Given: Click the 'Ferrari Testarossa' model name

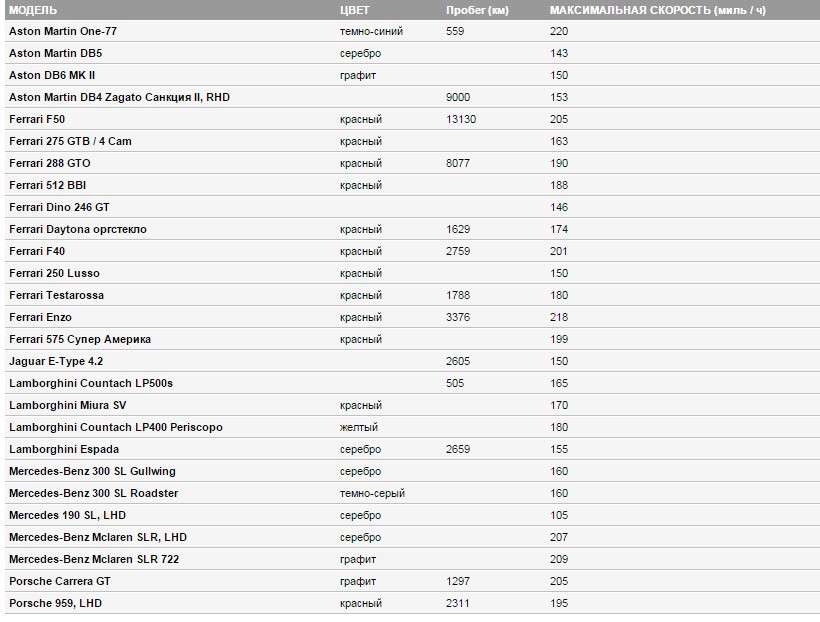Looking at the screenshot, I should pyautogui.click(x=56, y=295).
